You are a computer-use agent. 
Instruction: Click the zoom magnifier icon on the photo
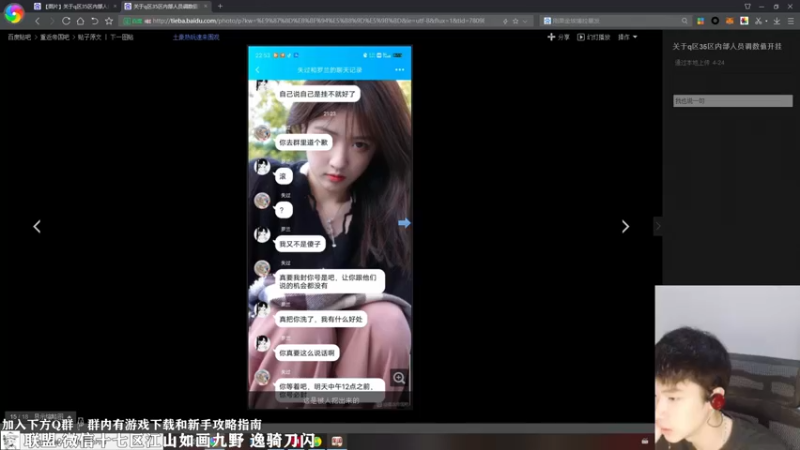(399, 378)
